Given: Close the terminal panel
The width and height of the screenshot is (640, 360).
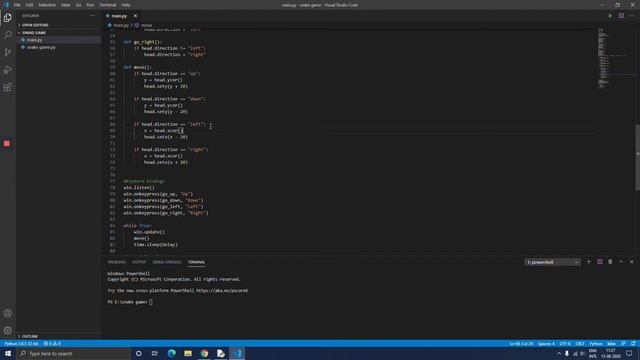Looking at the screenshot, I should point(631,262).
